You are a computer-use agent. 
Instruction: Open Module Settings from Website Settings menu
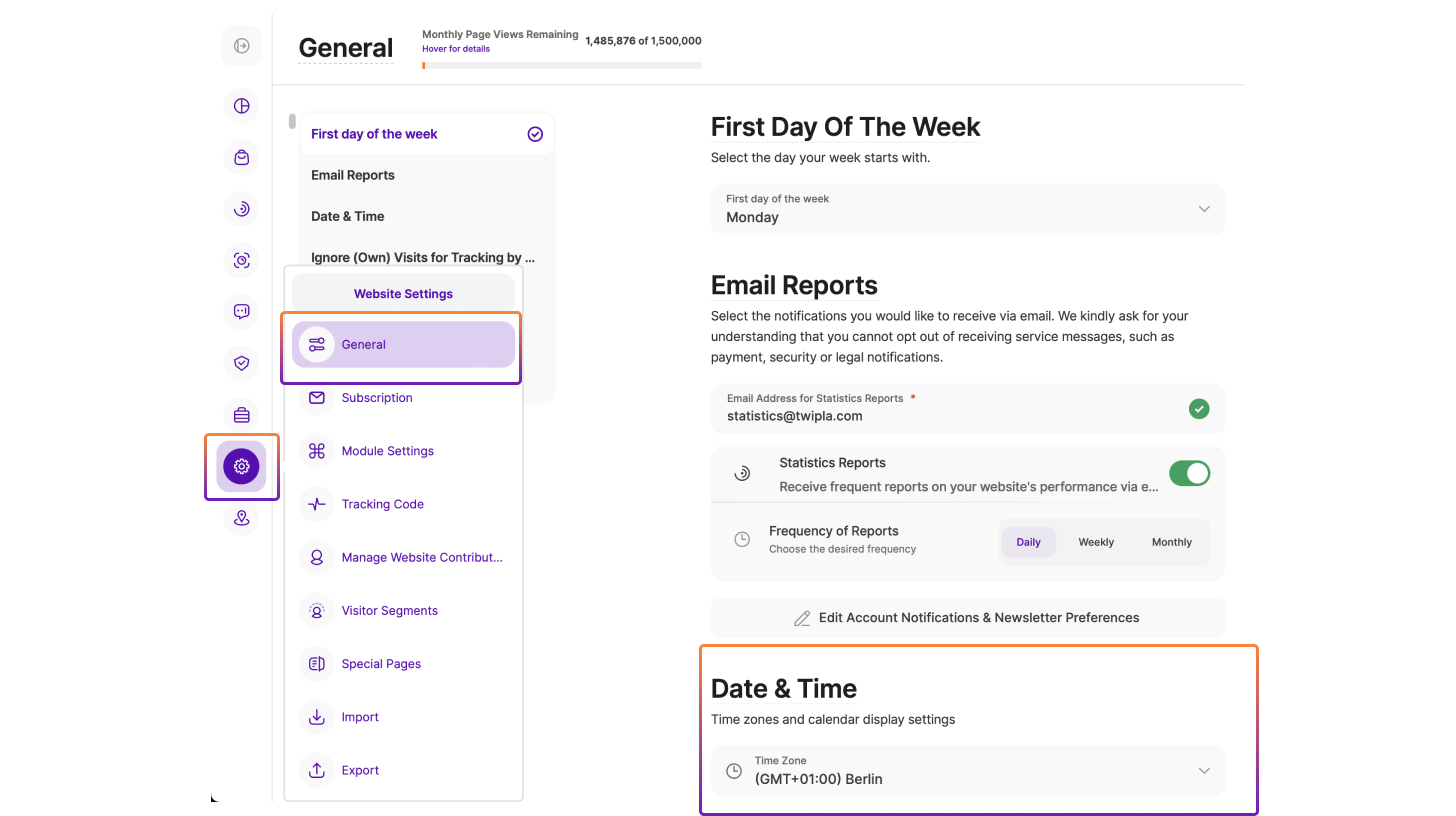[387, 451]
